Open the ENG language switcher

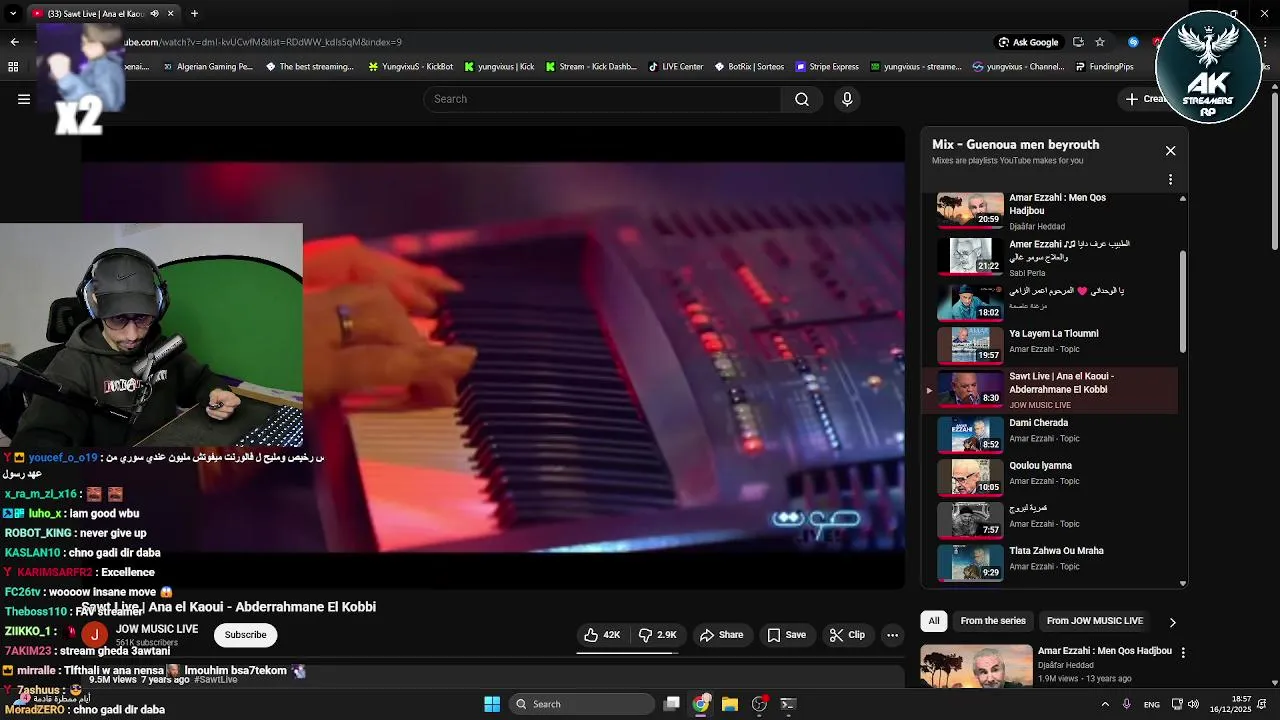tap(1152, 704)
